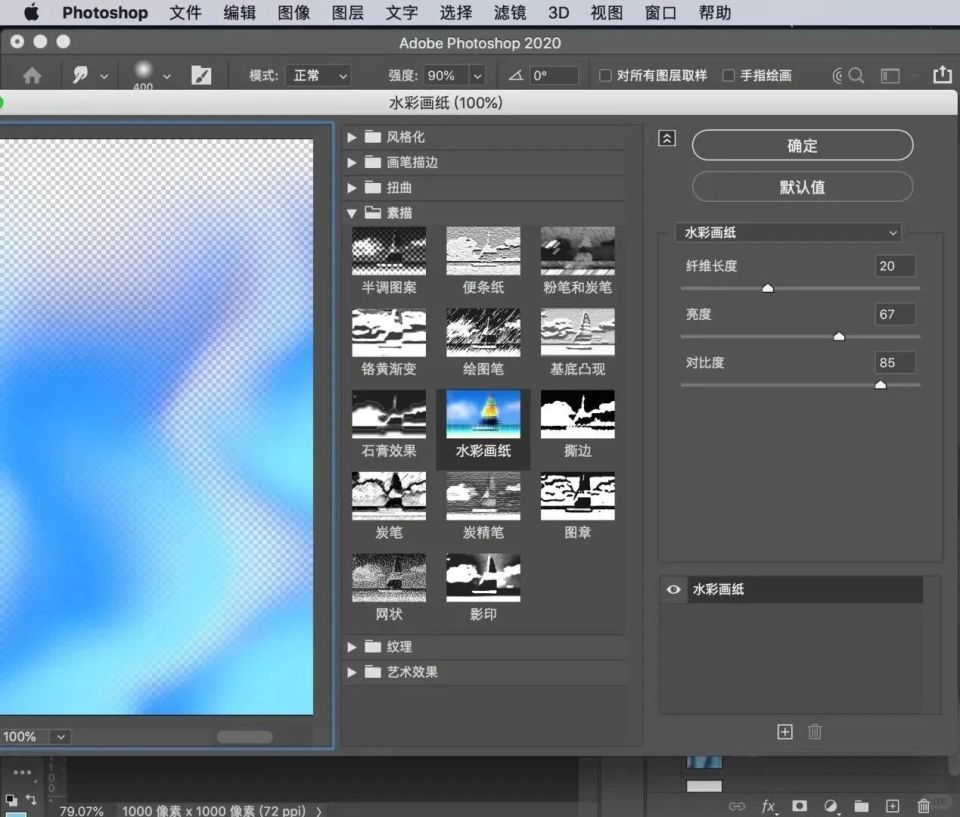Click the link layers icon

[x=737, y=806]
